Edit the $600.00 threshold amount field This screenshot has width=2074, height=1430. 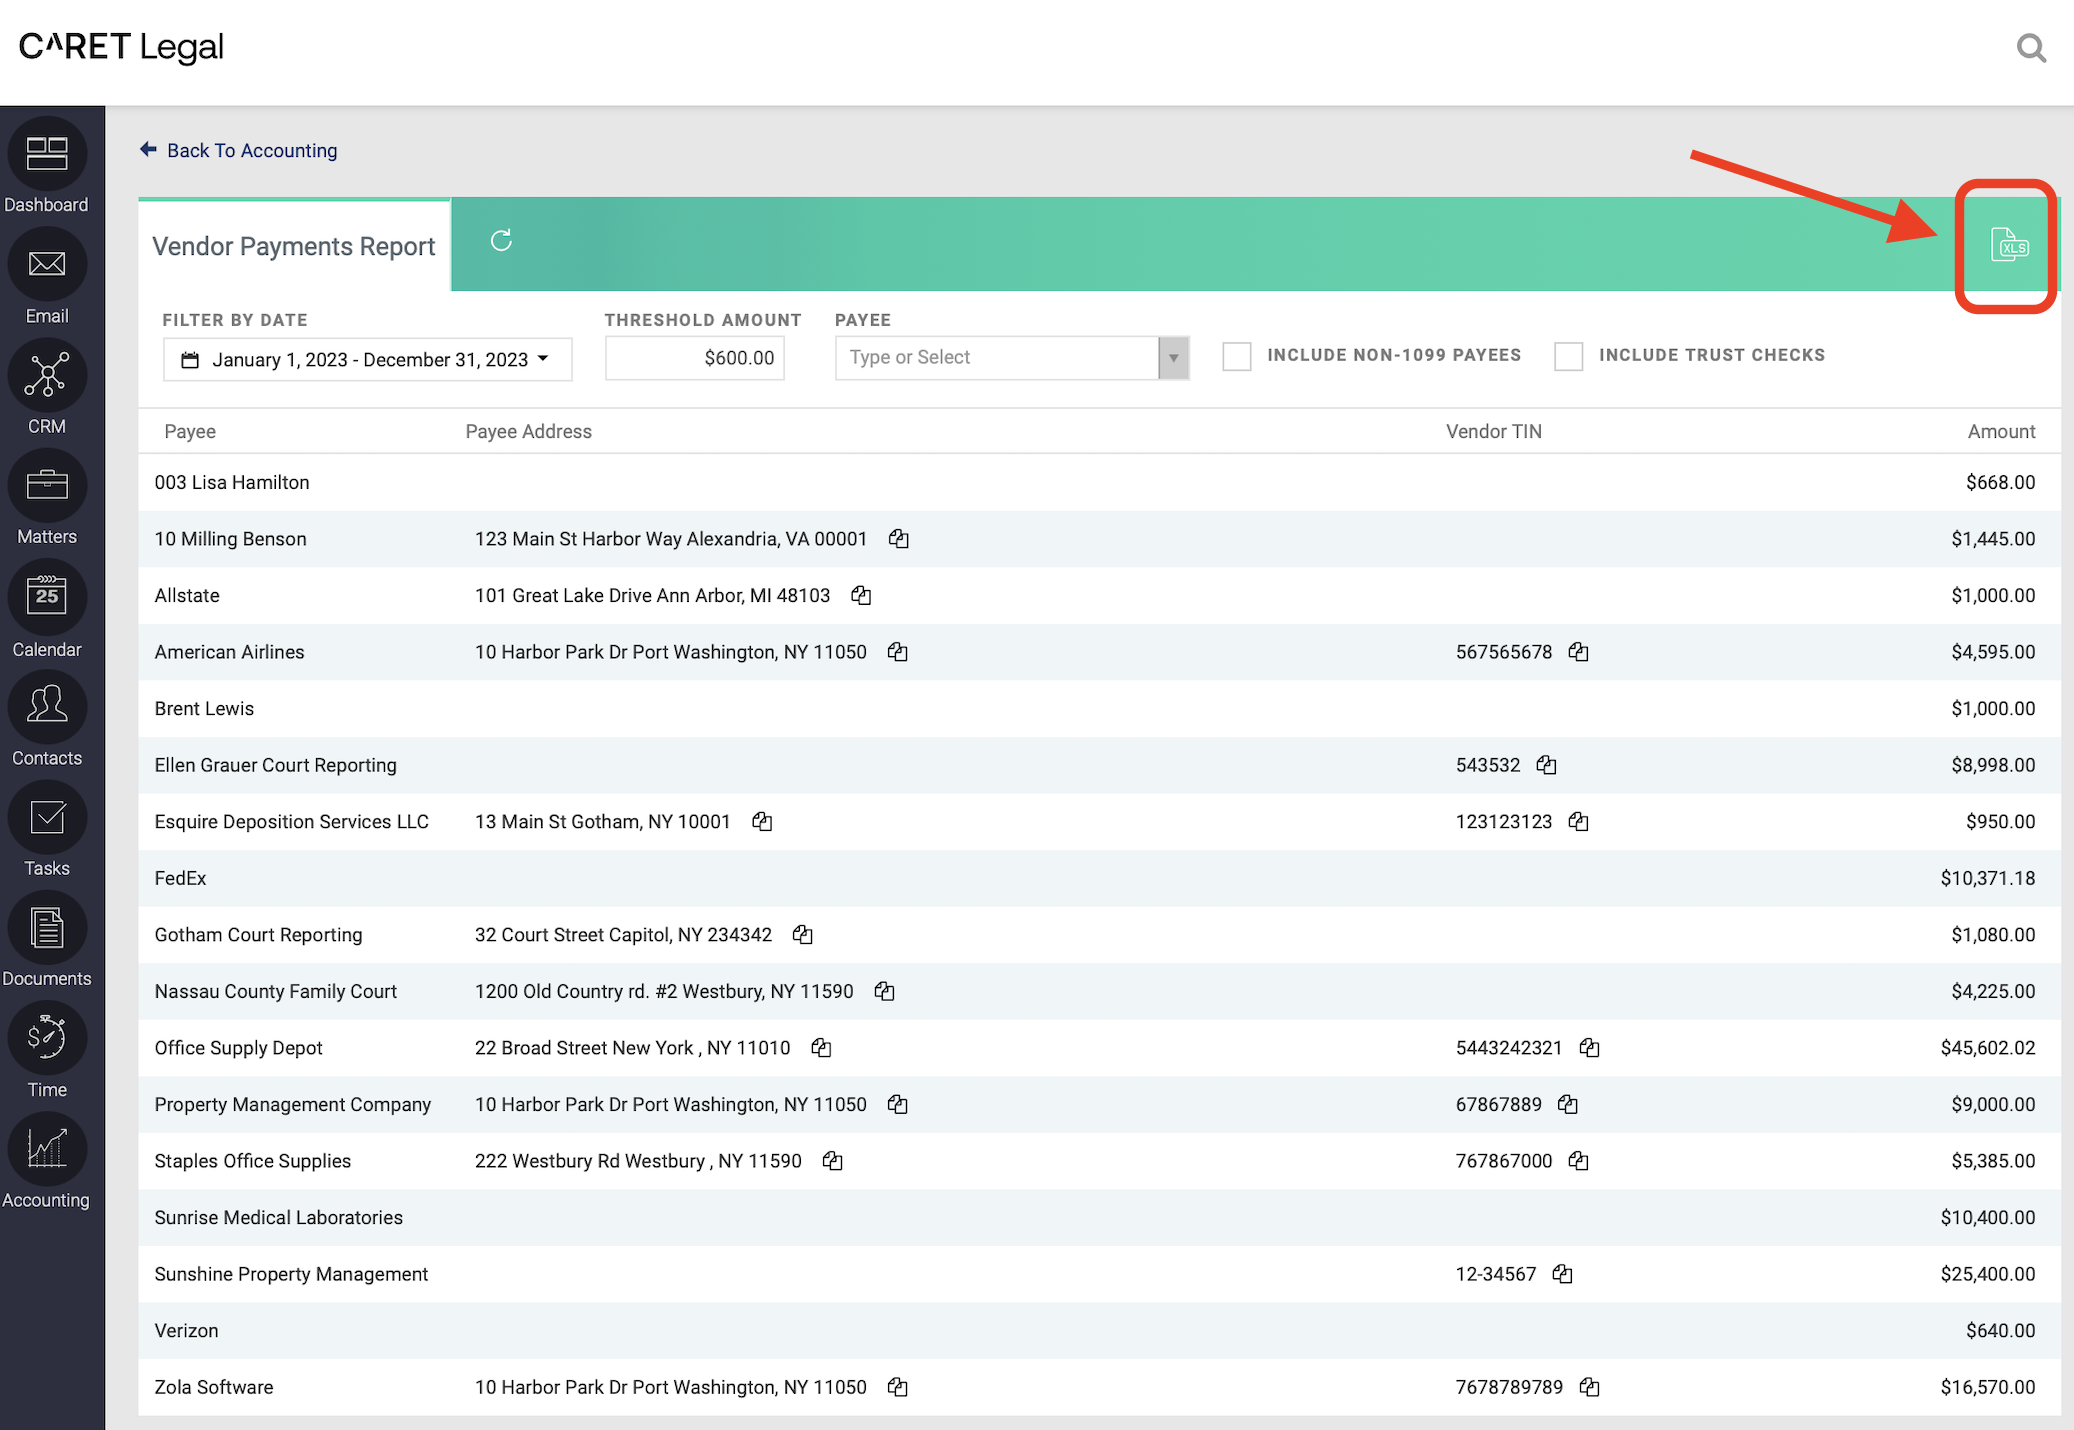[695, 357]
